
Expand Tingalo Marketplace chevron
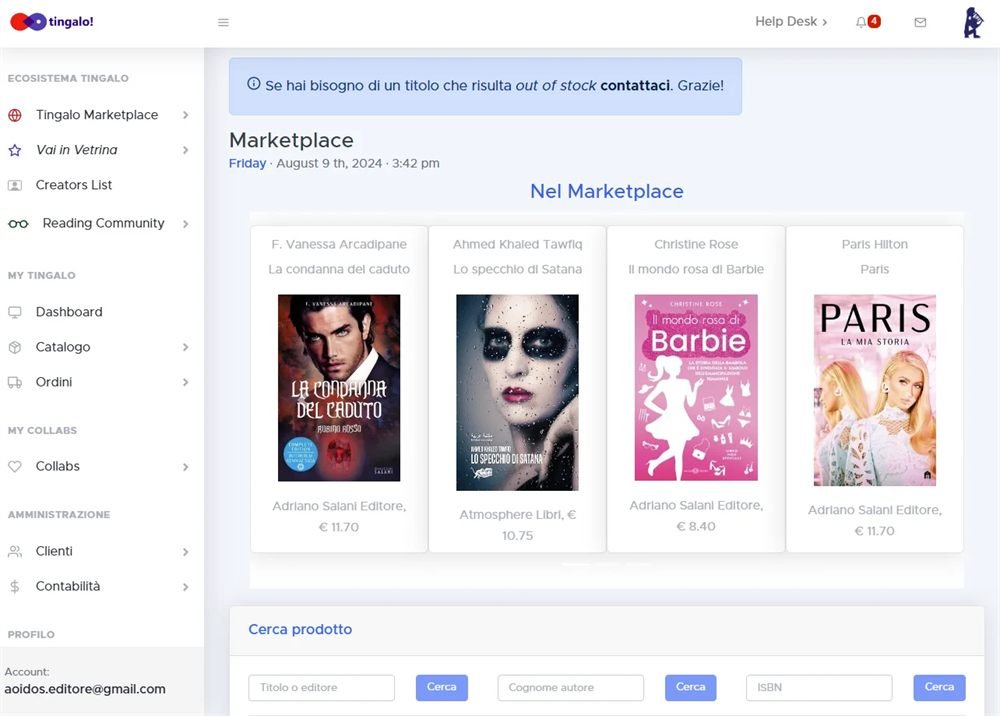[186, 115]
